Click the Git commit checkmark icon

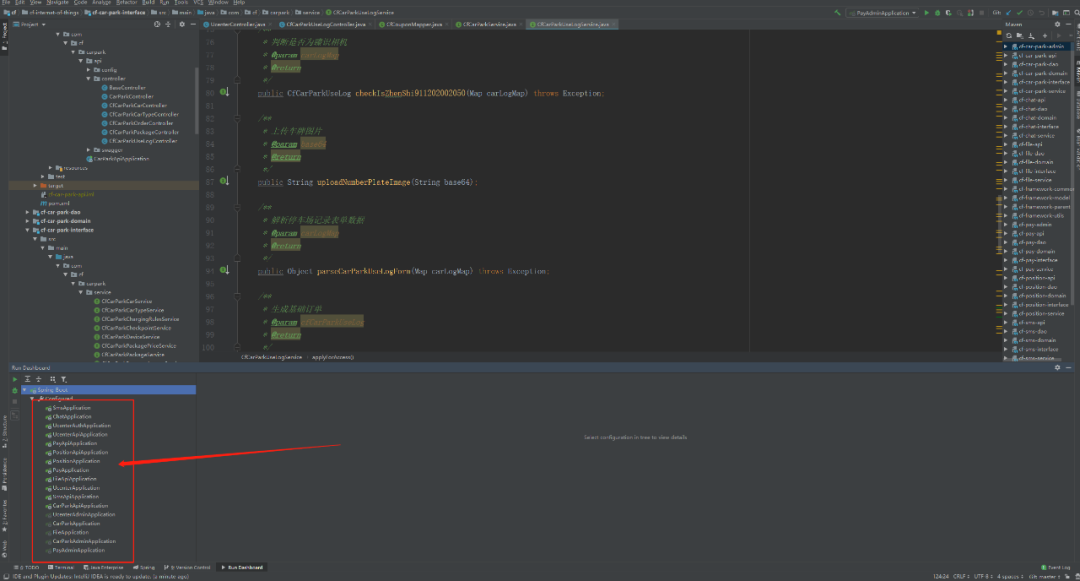(1019, 13)
